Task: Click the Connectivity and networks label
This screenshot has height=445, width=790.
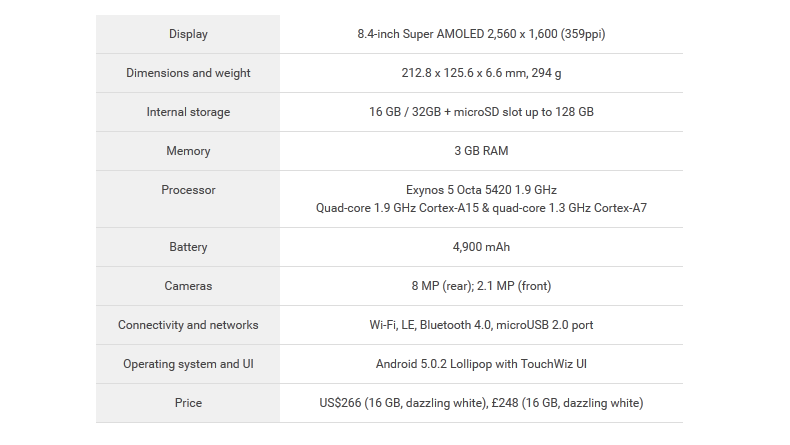Action: (x=188, y=325)
